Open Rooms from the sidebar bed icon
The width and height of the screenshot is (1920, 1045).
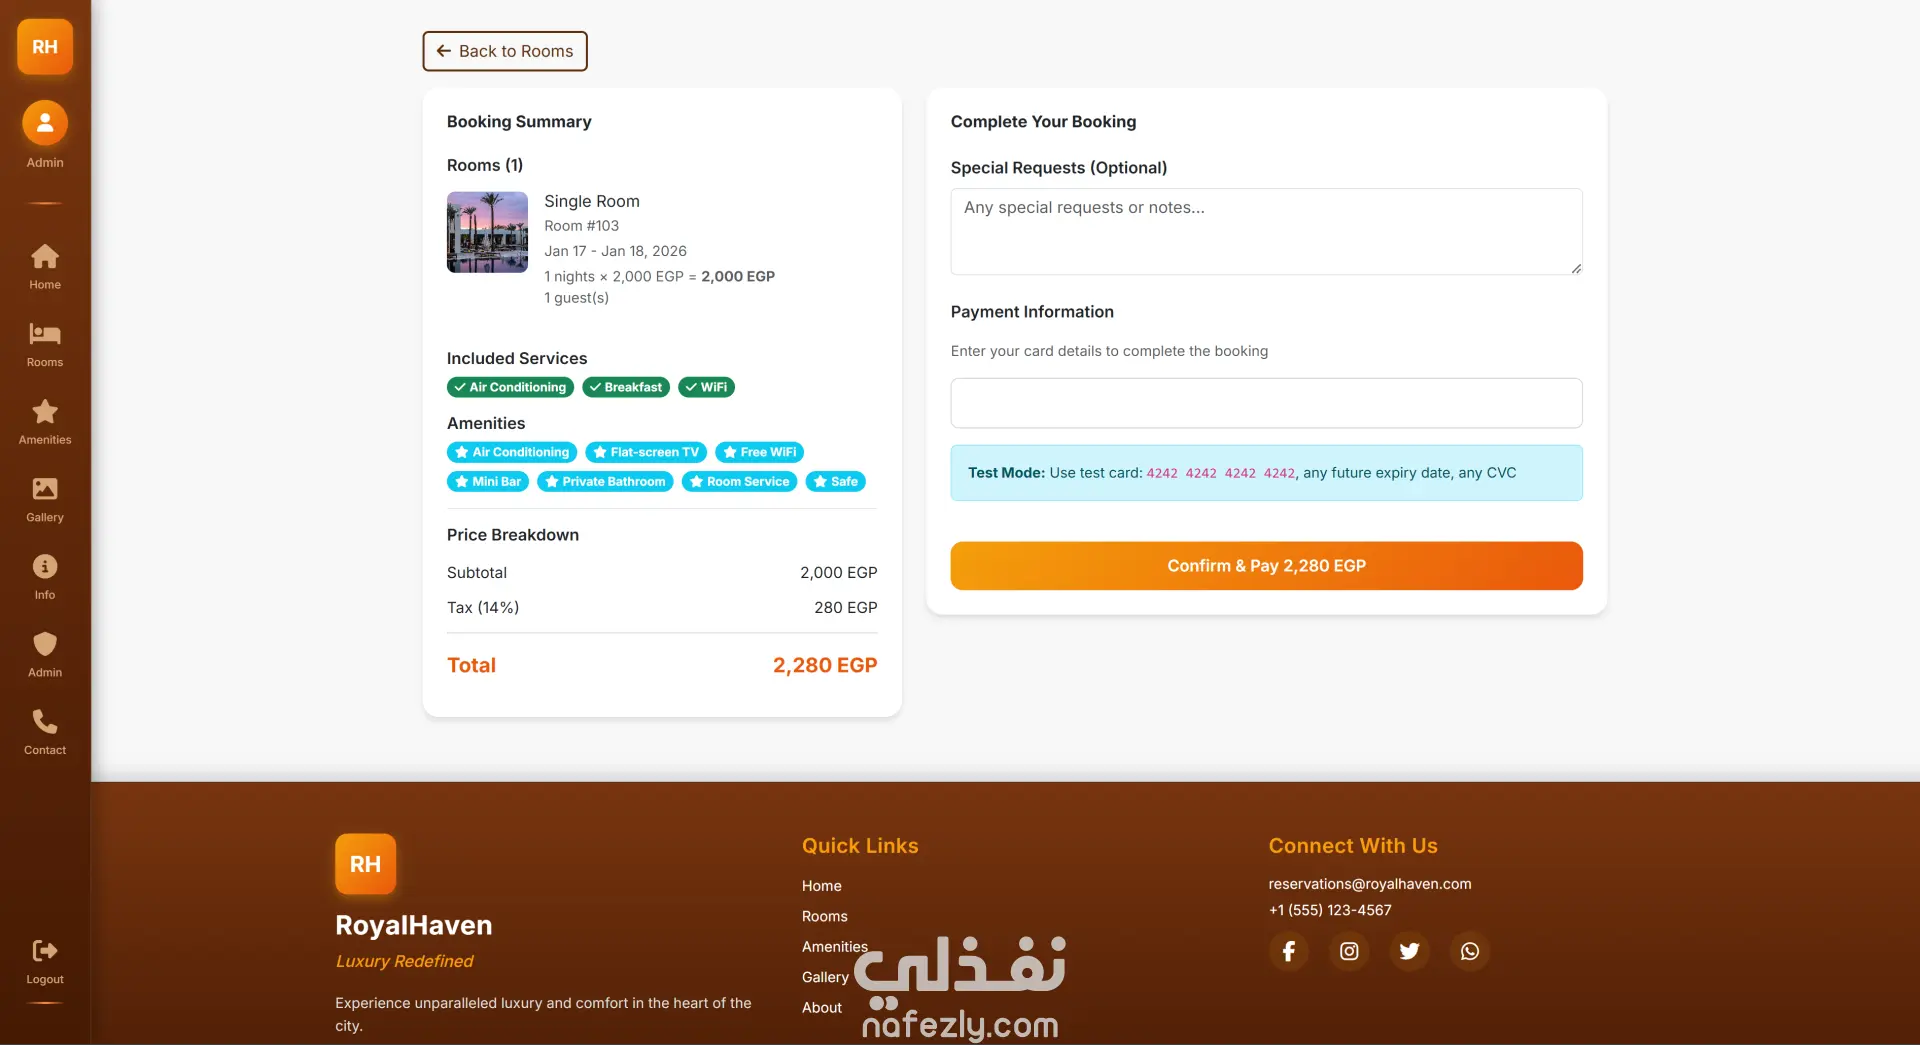pos(45,335)
